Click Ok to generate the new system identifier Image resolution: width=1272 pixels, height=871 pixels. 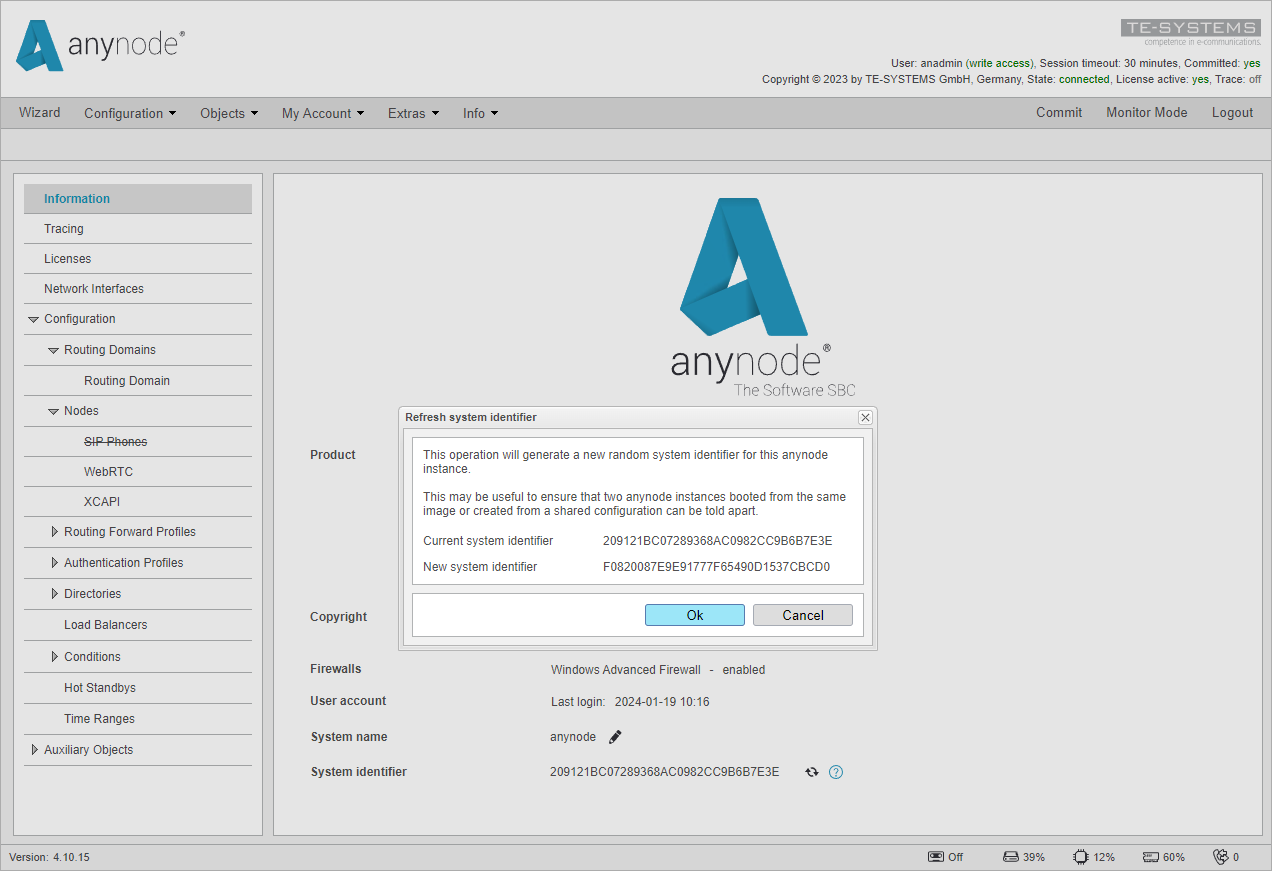point(694,614)
